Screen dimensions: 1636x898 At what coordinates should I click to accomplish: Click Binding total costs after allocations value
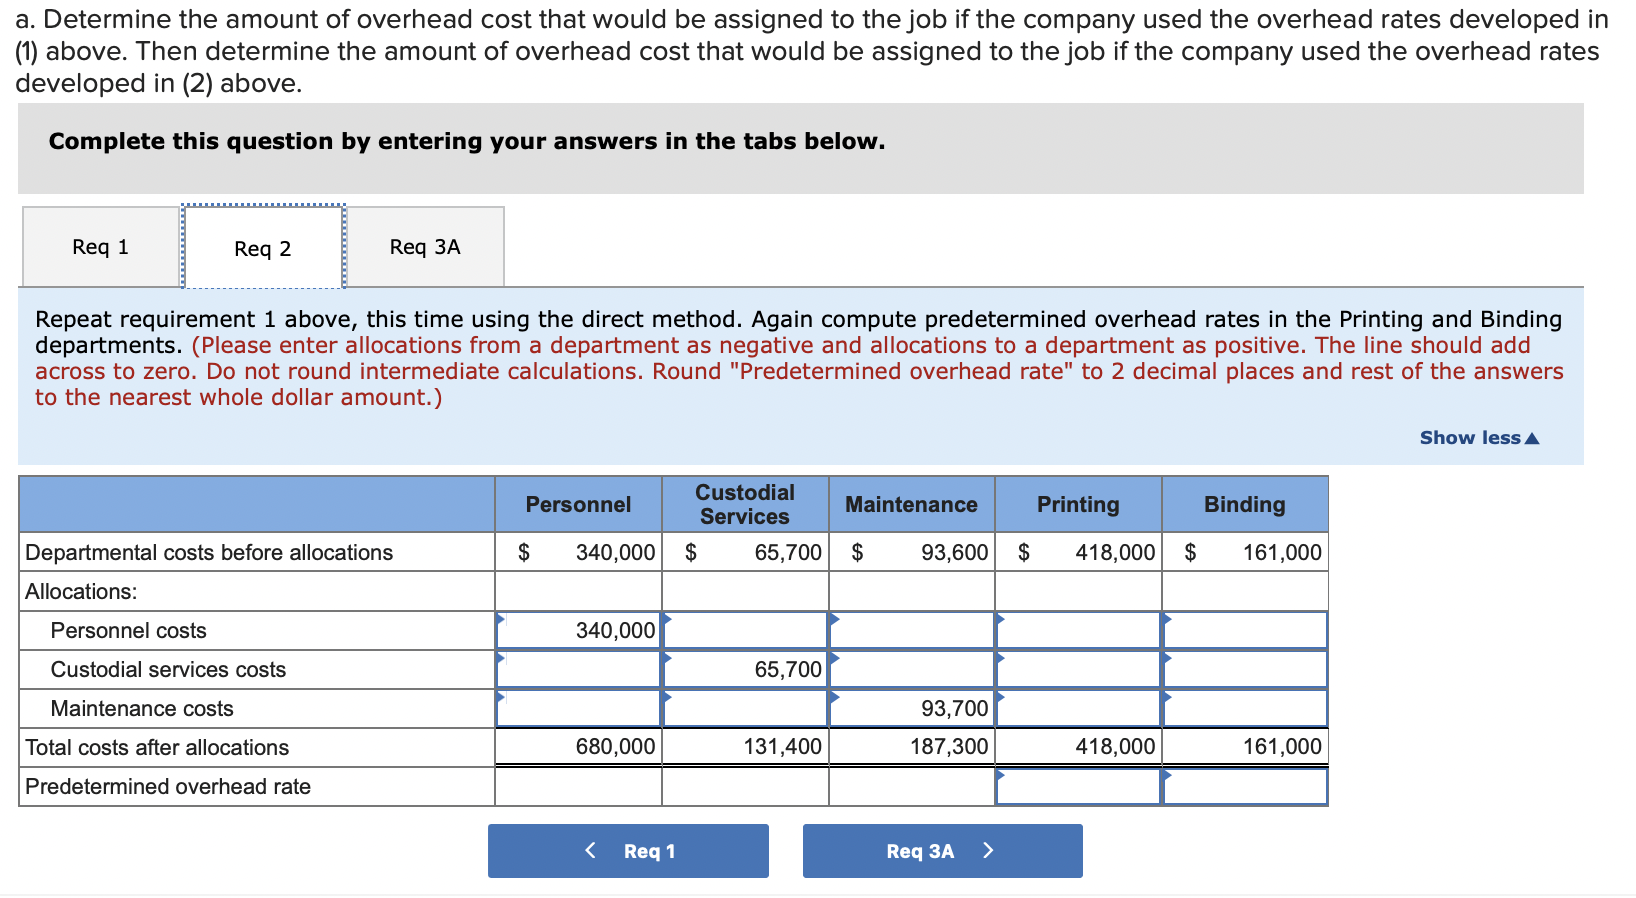(x=1282, y=747)
